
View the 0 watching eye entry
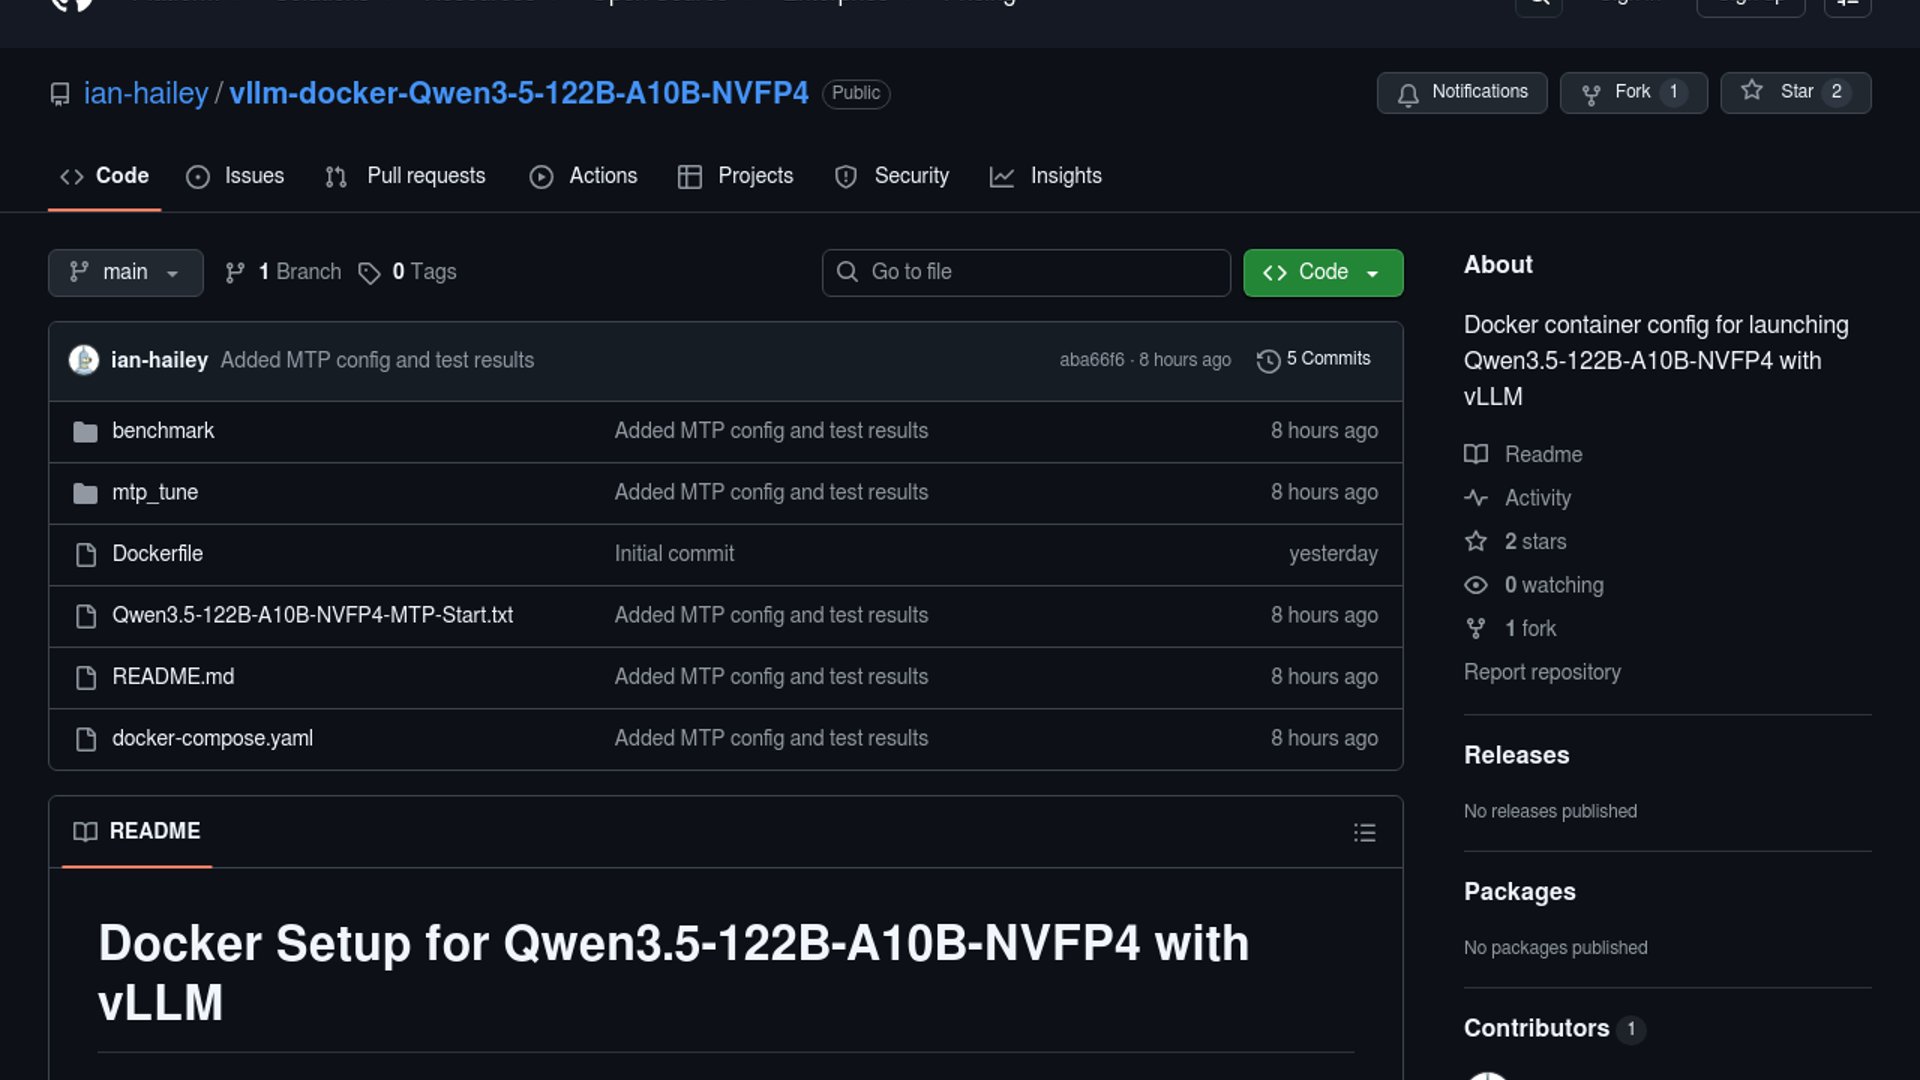coord(1552,586)
